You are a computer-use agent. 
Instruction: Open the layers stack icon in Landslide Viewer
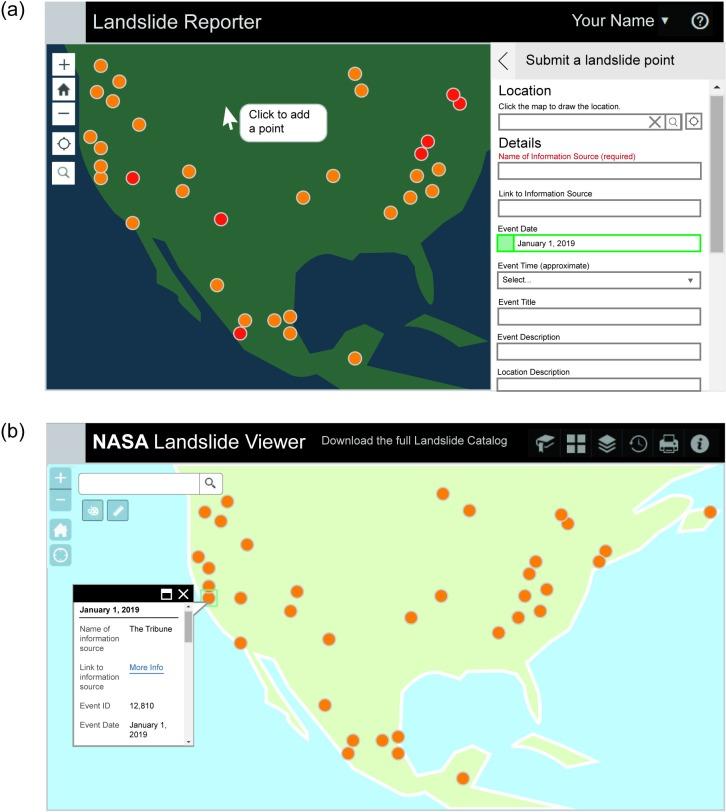click(x=607, y=444)
